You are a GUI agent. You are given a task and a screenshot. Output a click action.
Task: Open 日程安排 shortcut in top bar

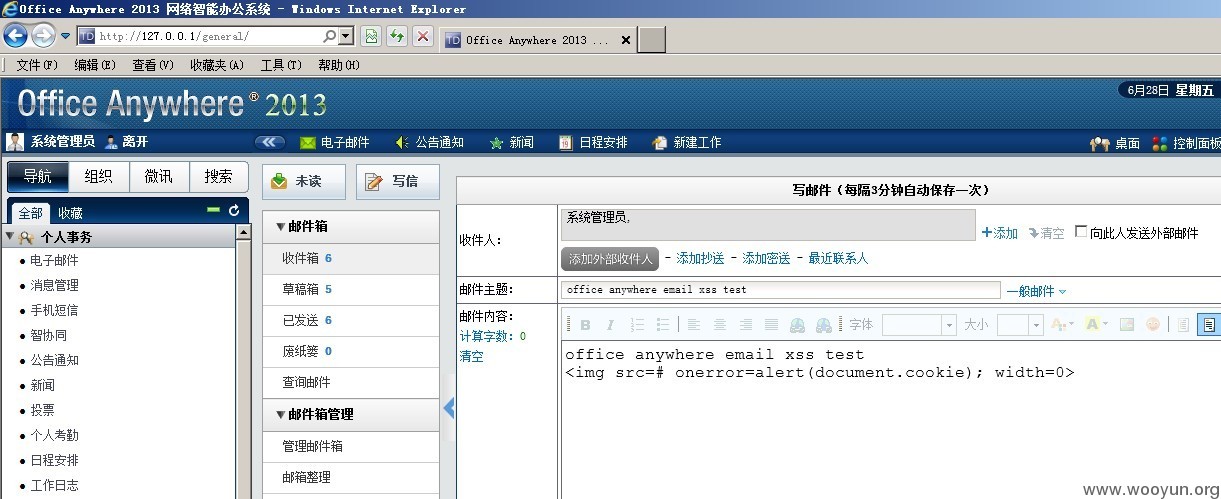[593, 143]
